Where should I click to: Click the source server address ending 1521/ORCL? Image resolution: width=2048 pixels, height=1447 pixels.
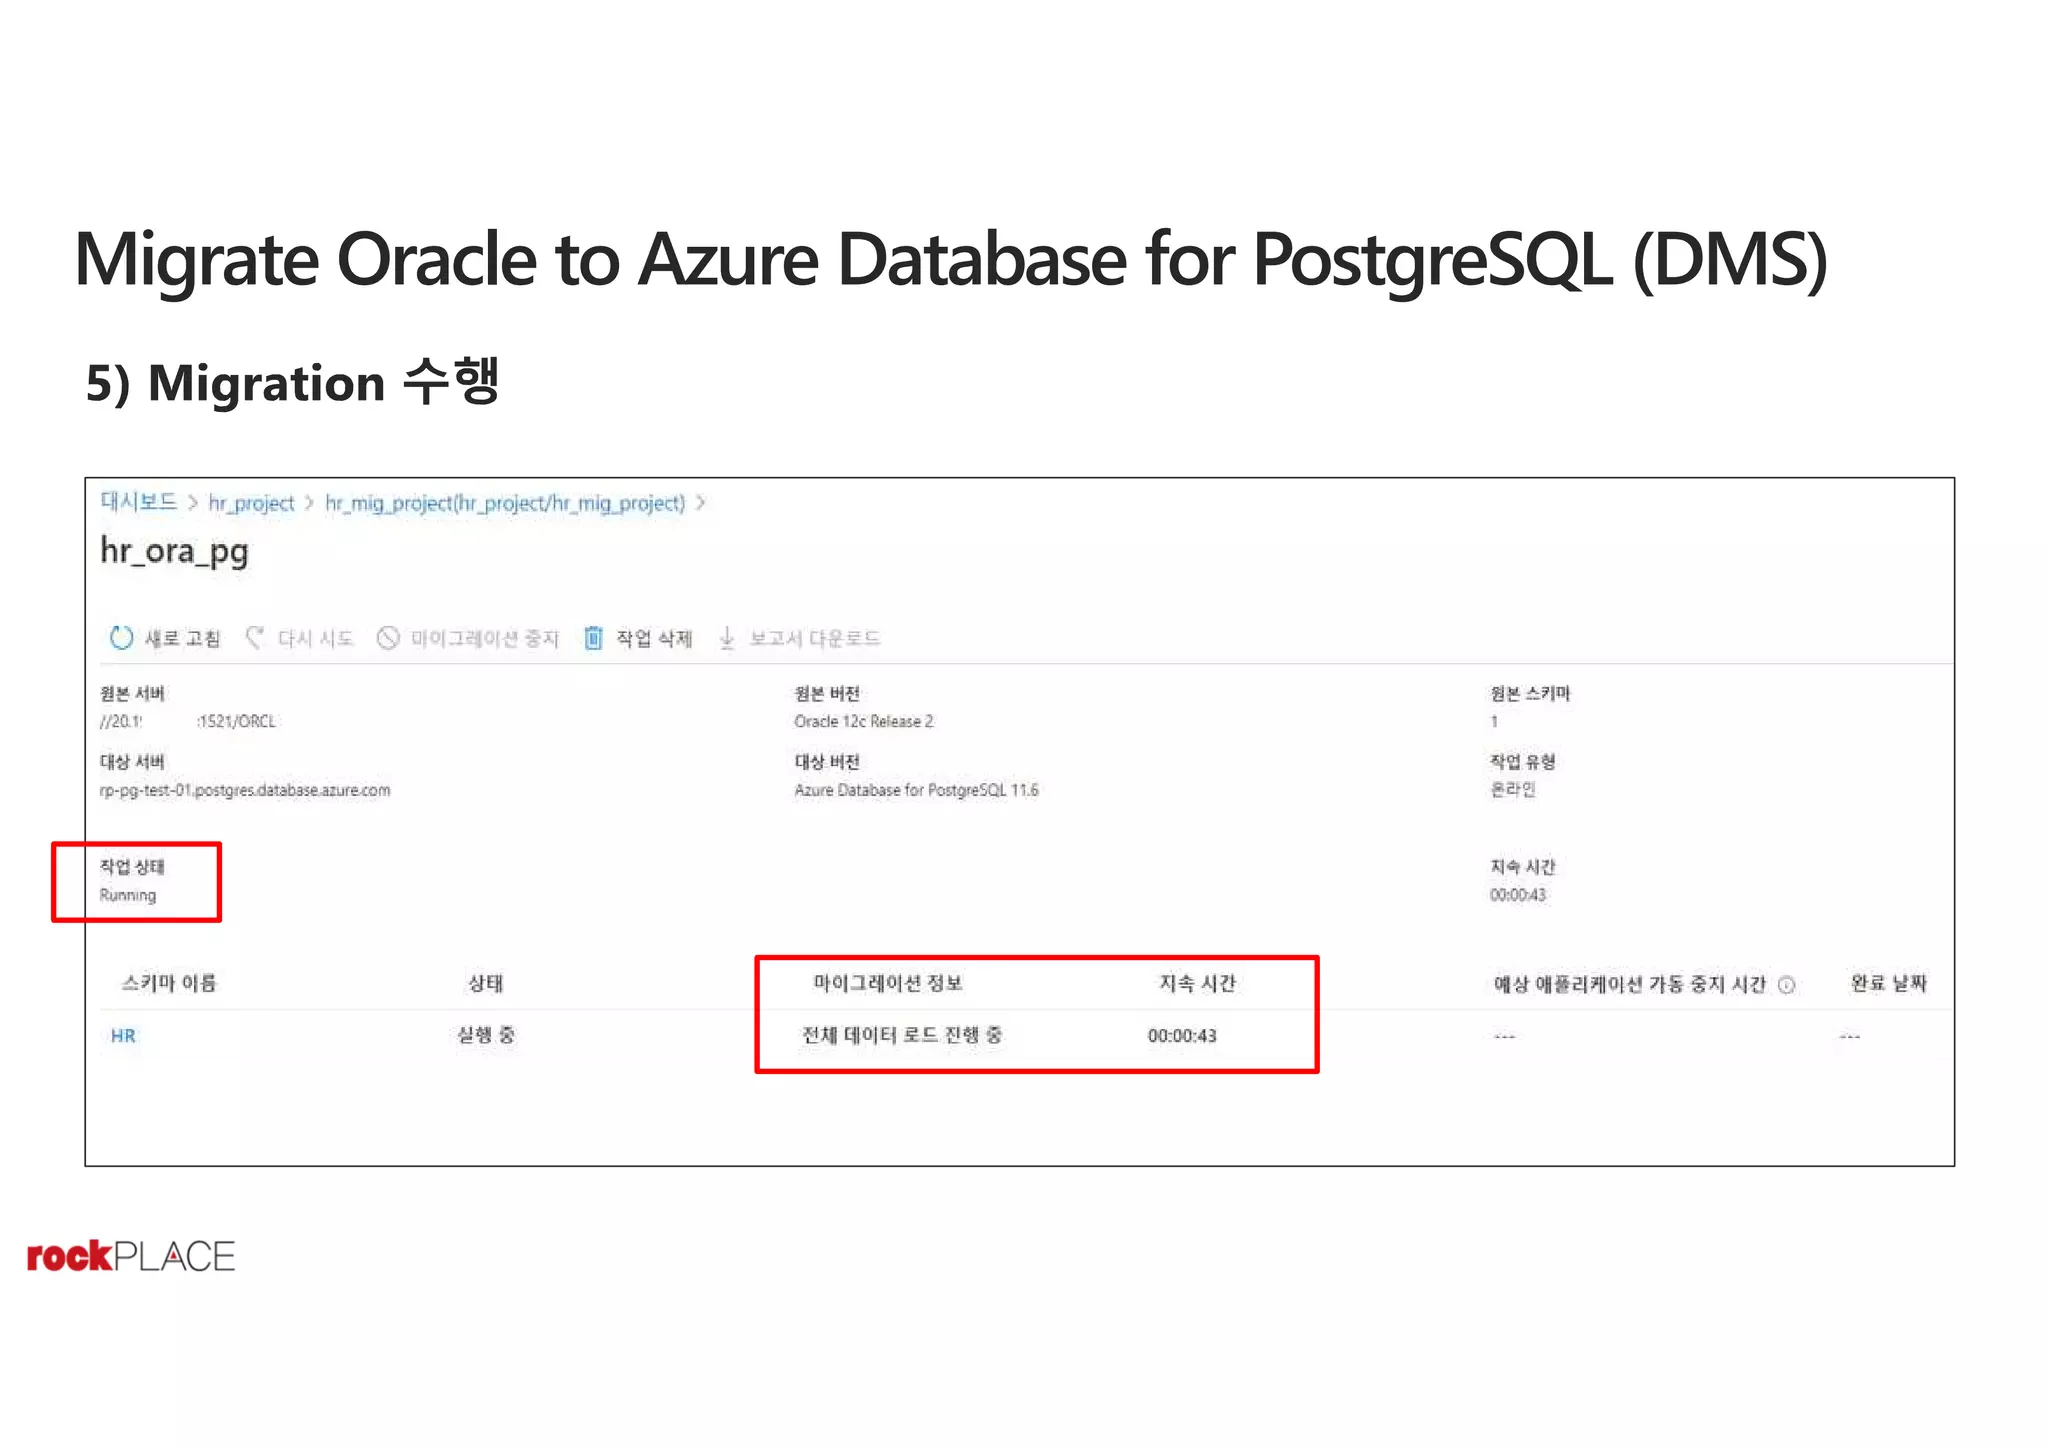click(x=188, y=721)
